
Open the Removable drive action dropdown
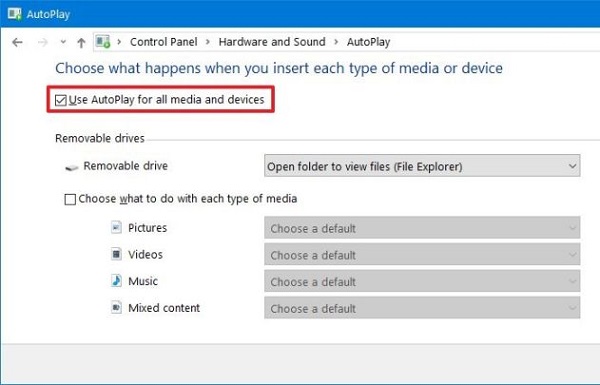pyautogui.click(x=422, y=166)
